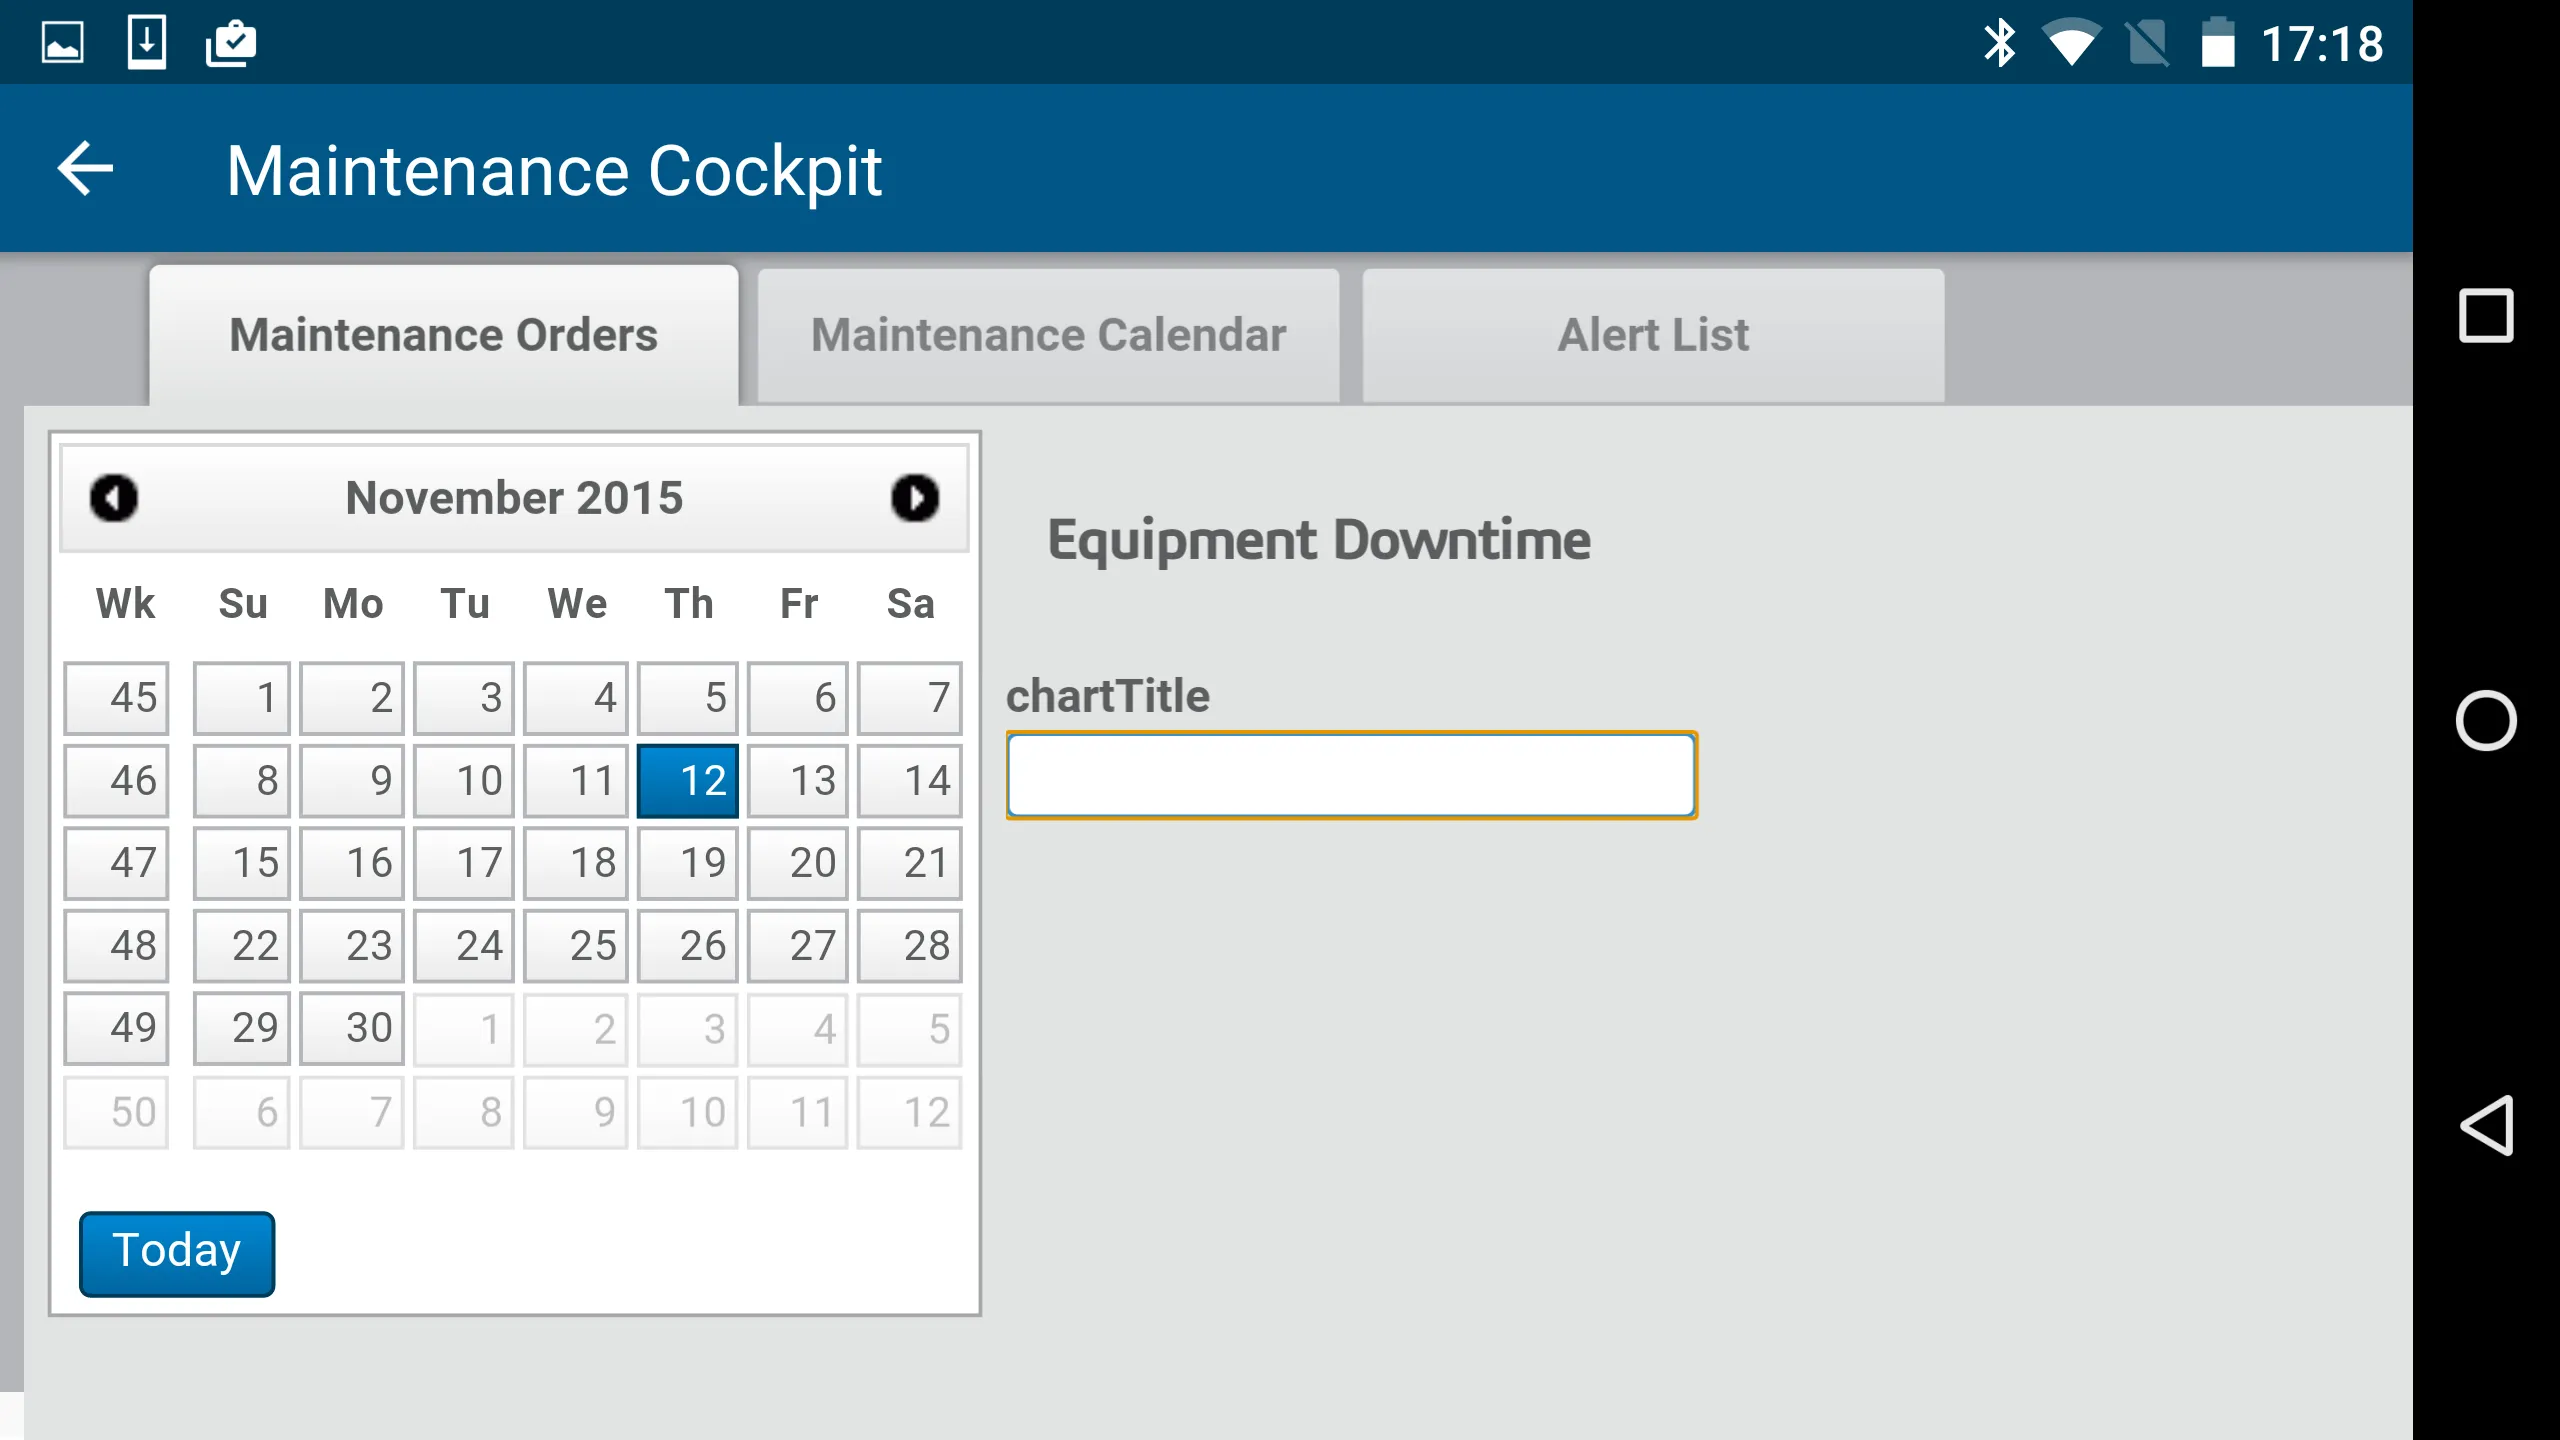Select greyed week 50 cell
The width and height of the screenshot is (2560, 1440).
coord(116,1112)
